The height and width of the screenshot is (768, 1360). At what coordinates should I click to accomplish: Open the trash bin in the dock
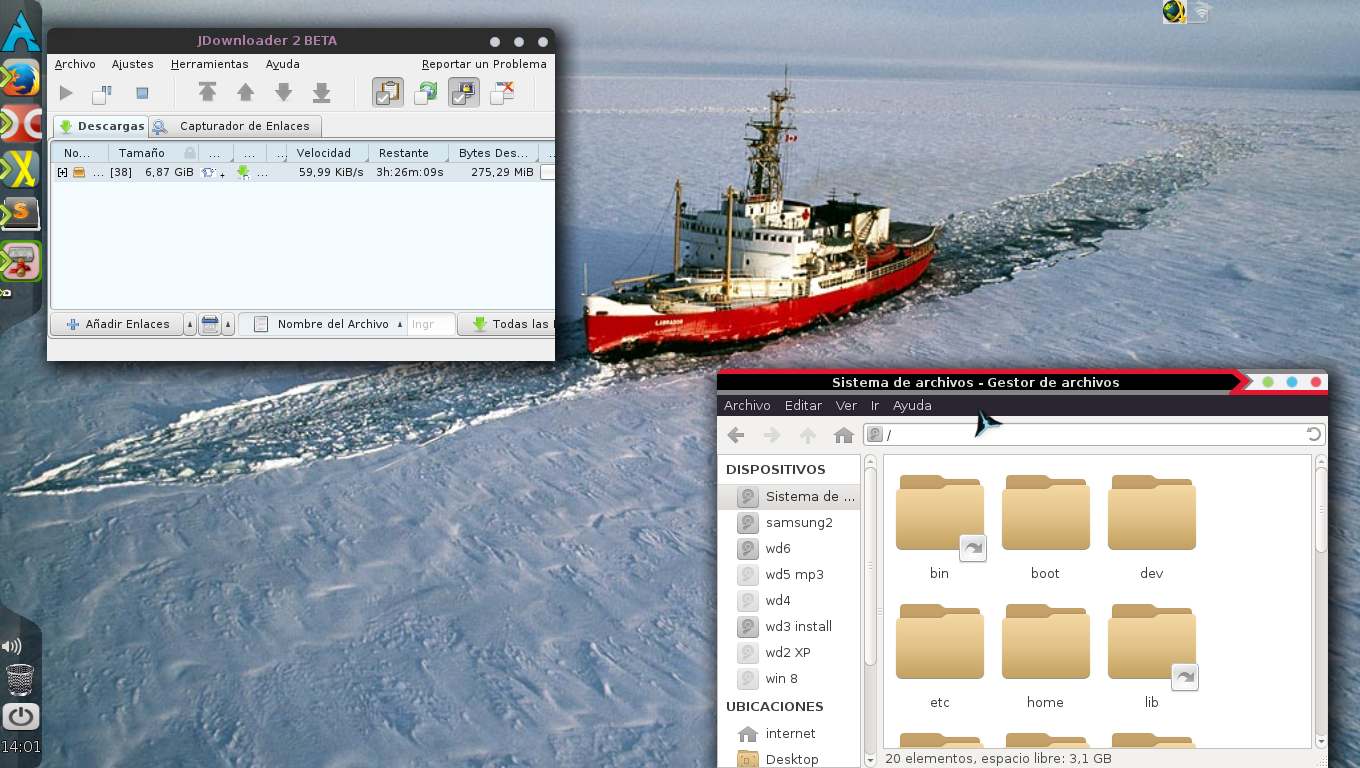coord(20,680)
